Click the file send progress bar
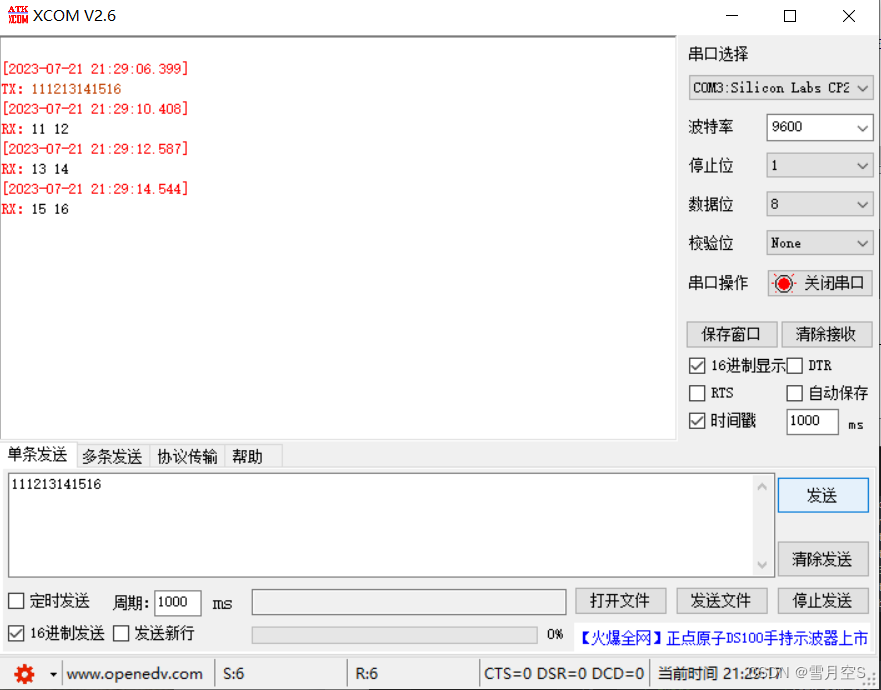881x690 pixels. (x=394, y=635)
